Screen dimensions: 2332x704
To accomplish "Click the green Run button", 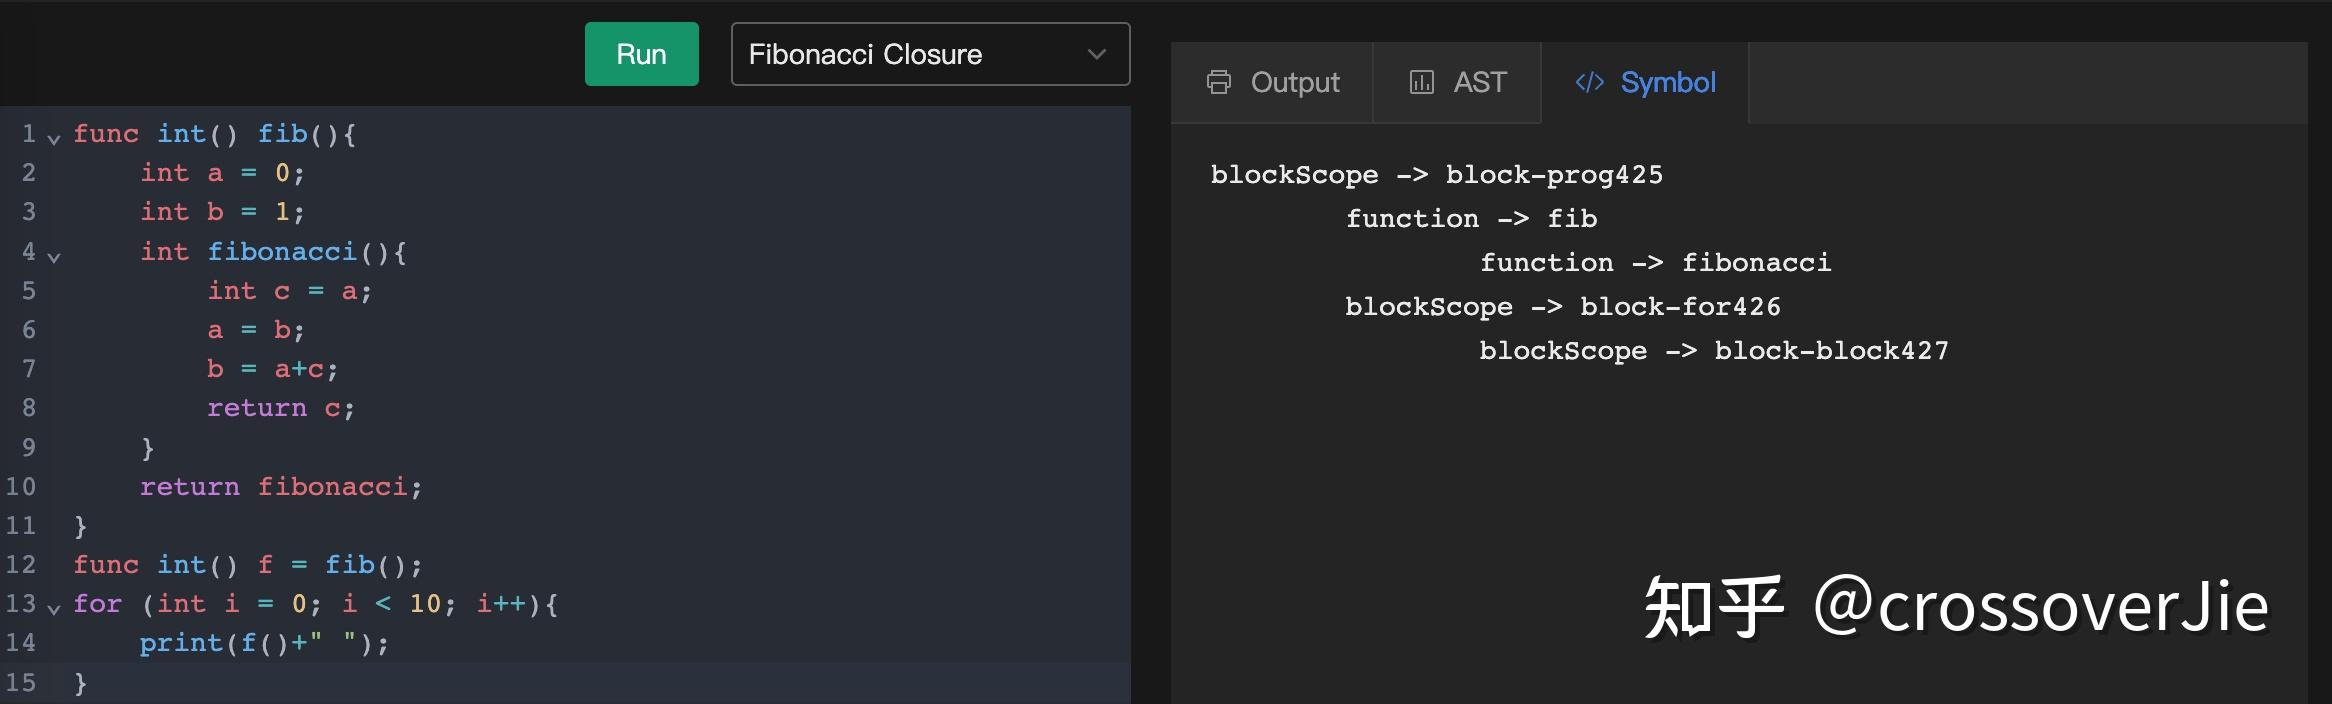I will point(641,54).
